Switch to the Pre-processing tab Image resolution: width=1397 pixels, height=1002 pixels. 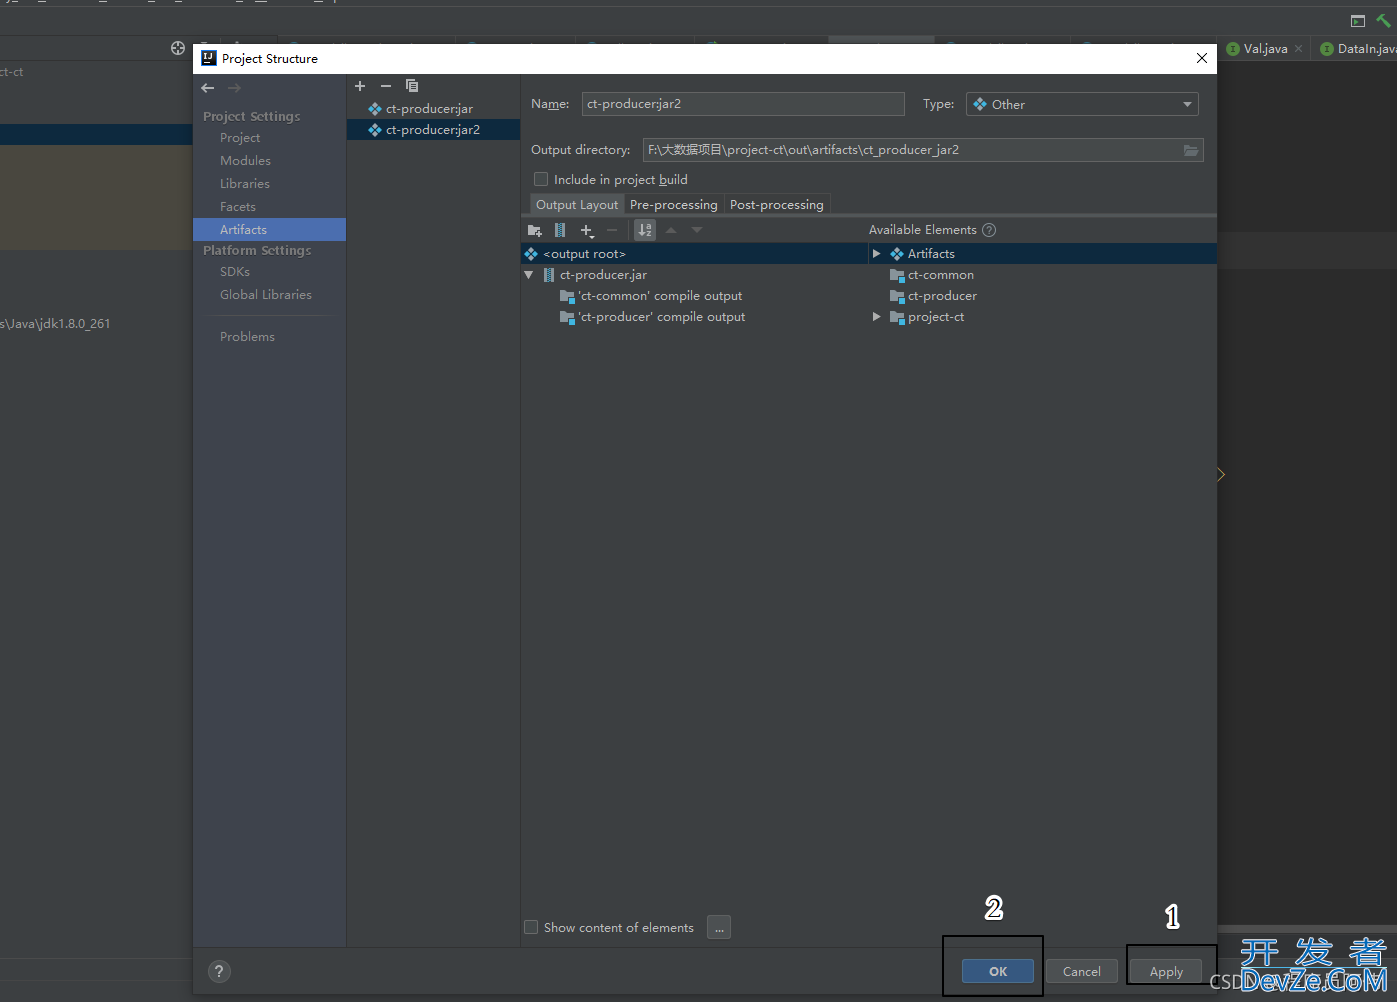674,205
